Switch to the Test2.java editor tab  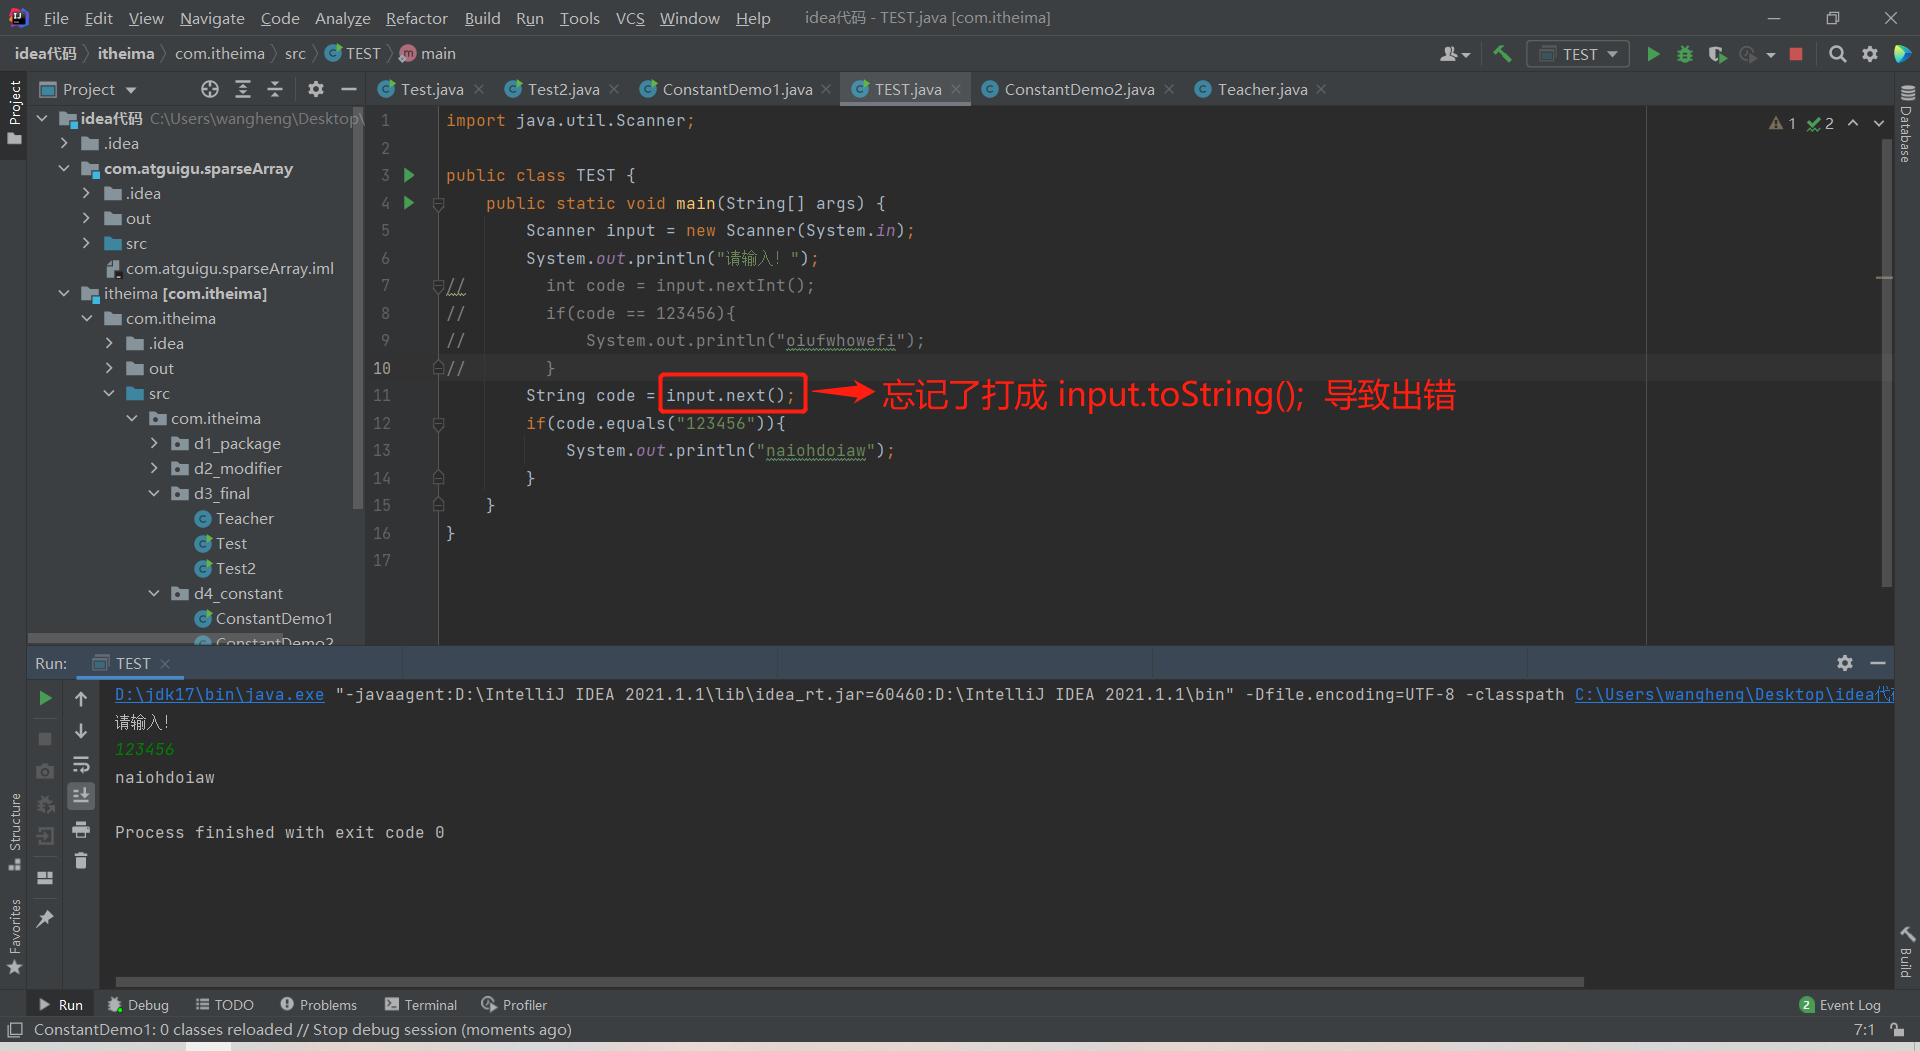click(562, 89)
